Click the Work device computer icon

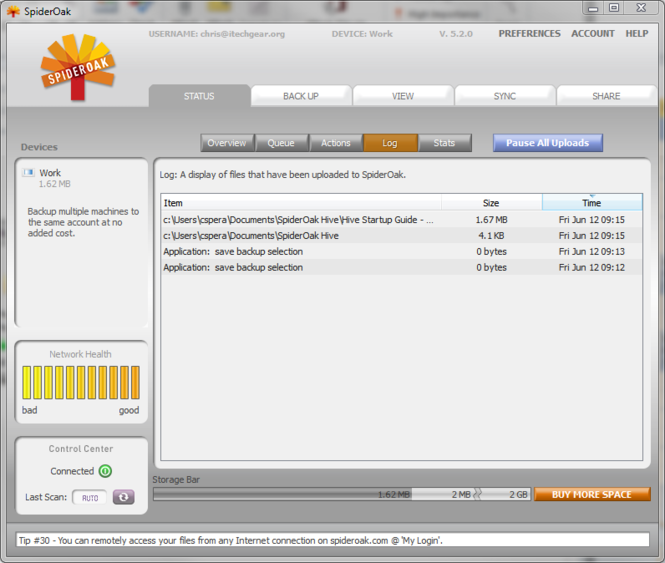click(x=28, y=172)
